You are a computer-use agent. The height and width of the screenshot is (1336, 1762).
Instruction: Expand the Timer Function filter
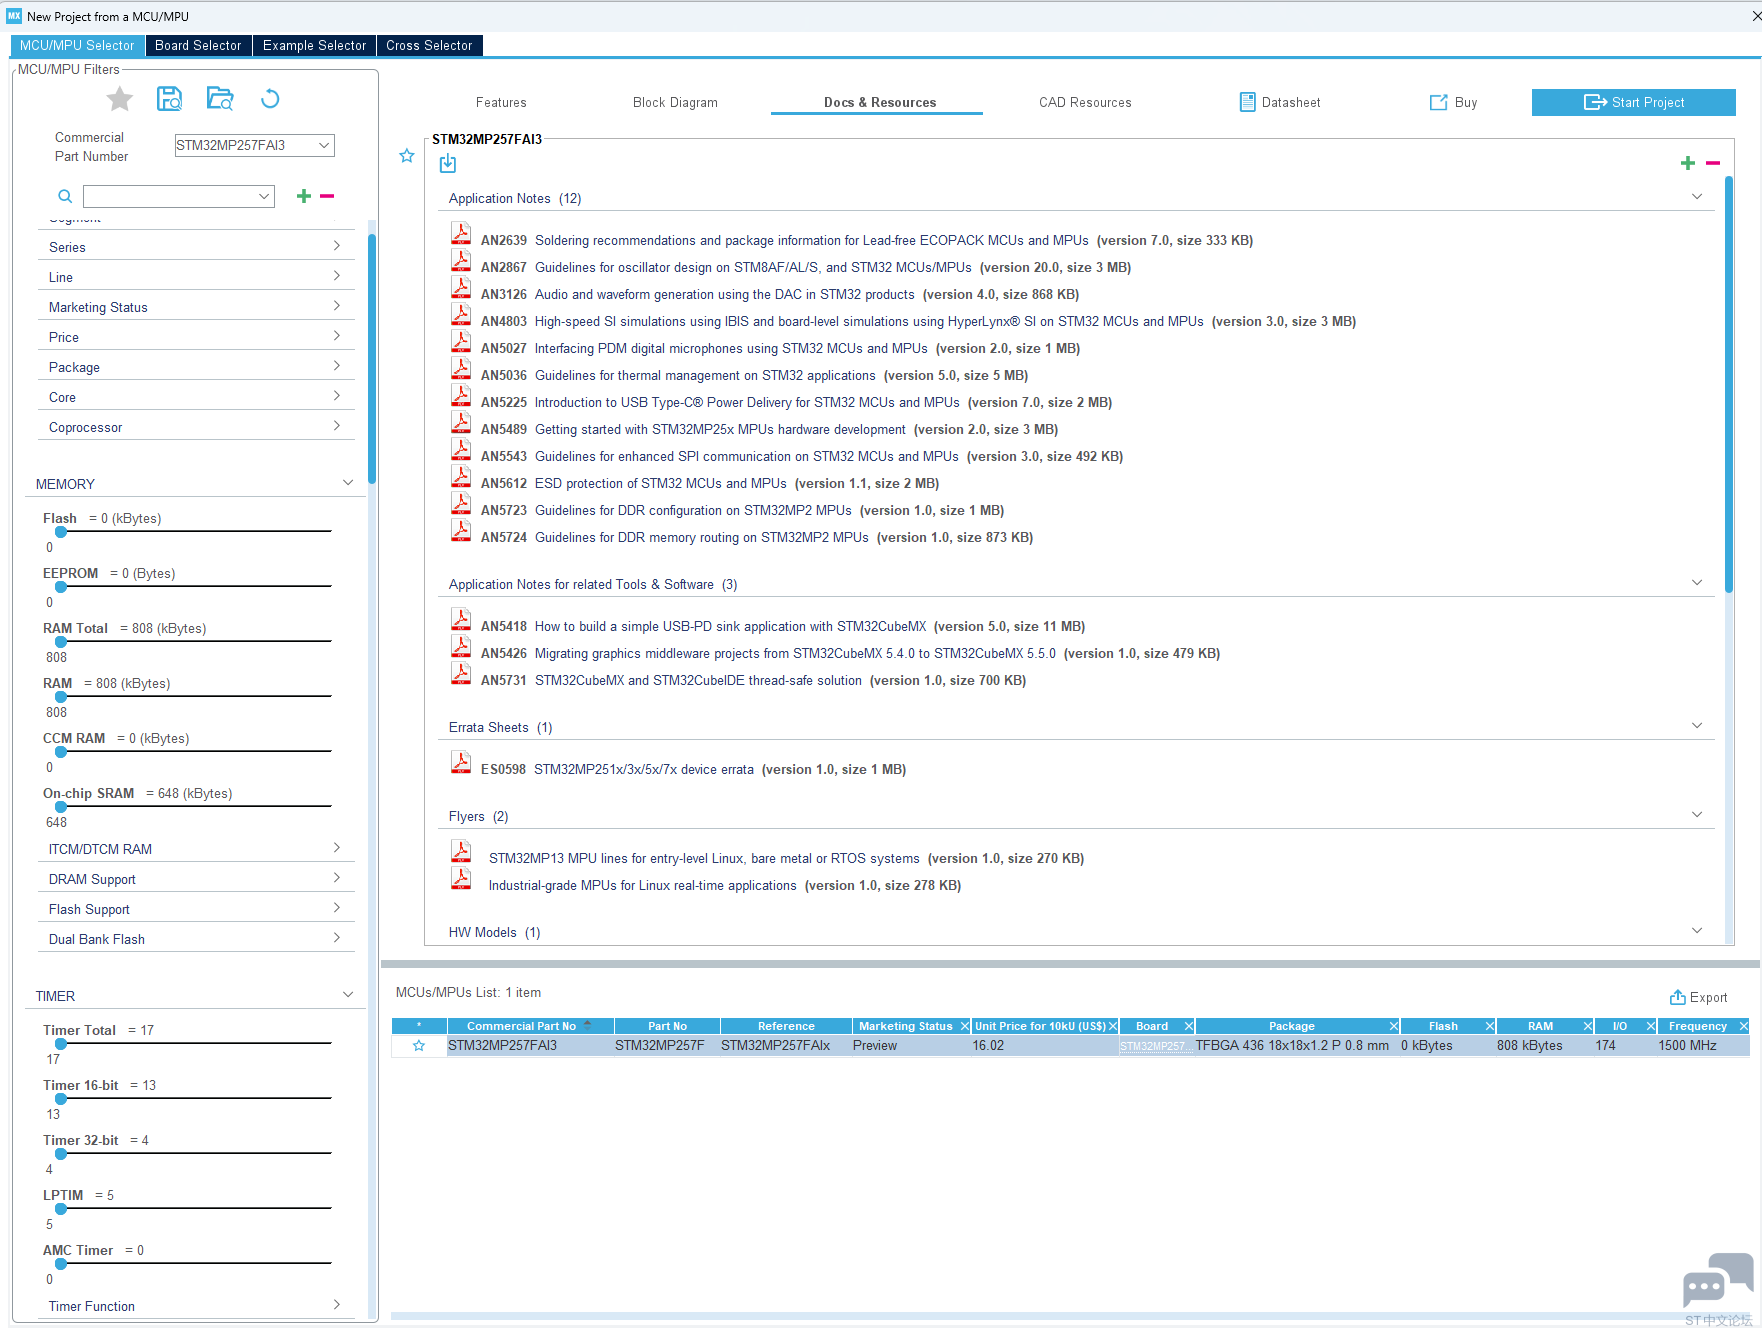(x=195, y=1306)
